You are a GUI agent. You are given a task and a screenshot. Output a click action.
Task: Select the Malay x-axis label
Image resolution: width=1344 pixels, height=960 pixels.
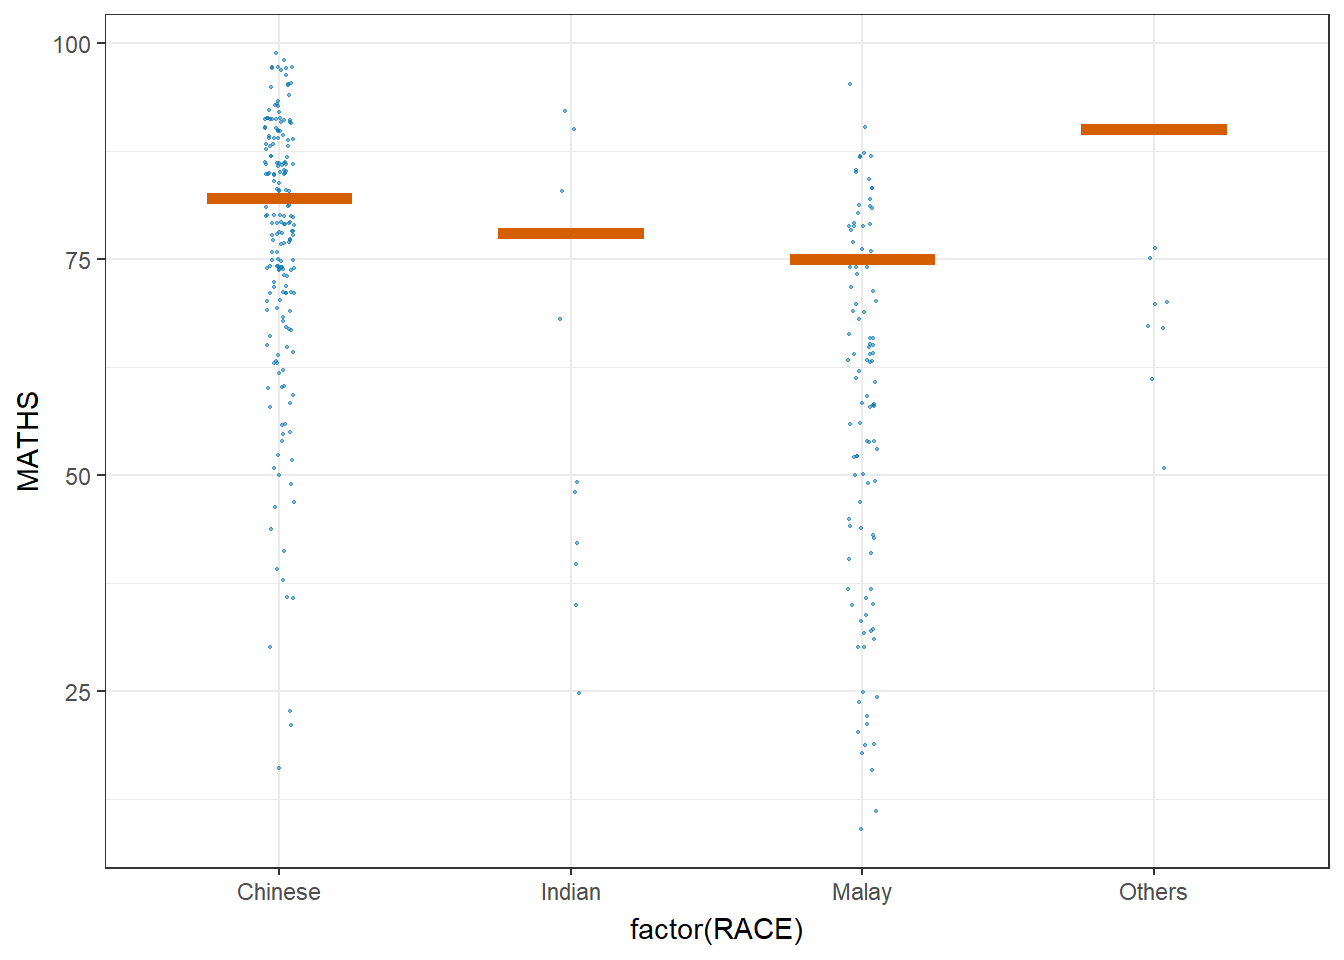pyautogui.click(x=862, y=892)
